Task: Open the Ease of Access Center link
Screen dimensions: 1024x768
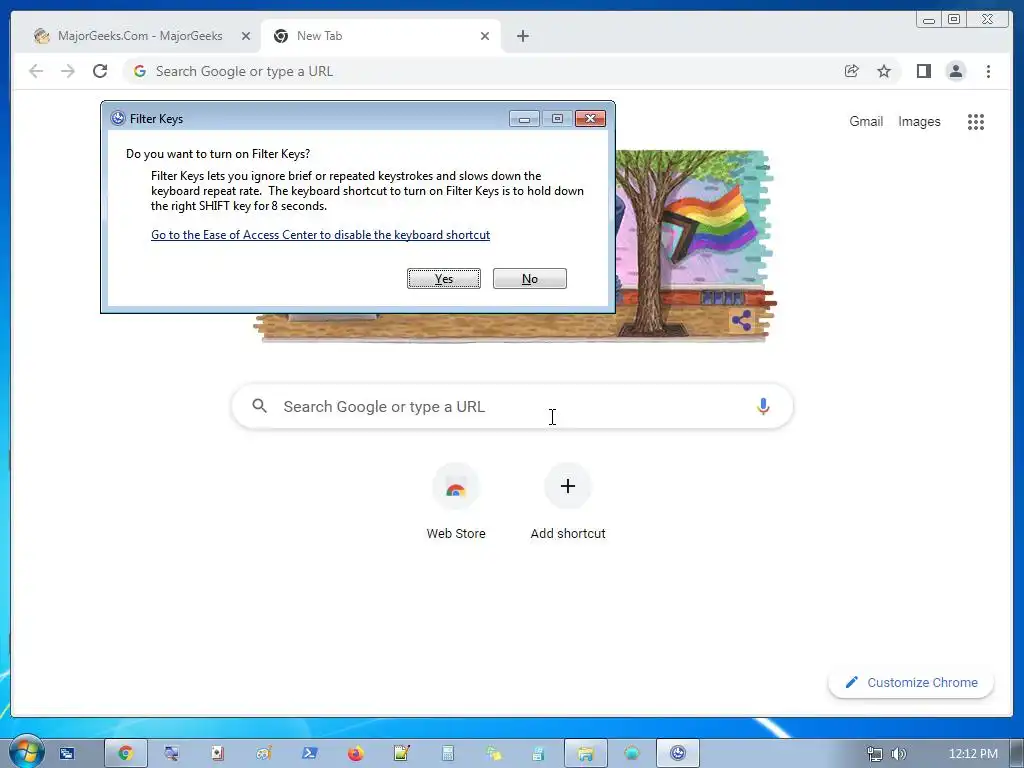Action: (x=320, y=235)
